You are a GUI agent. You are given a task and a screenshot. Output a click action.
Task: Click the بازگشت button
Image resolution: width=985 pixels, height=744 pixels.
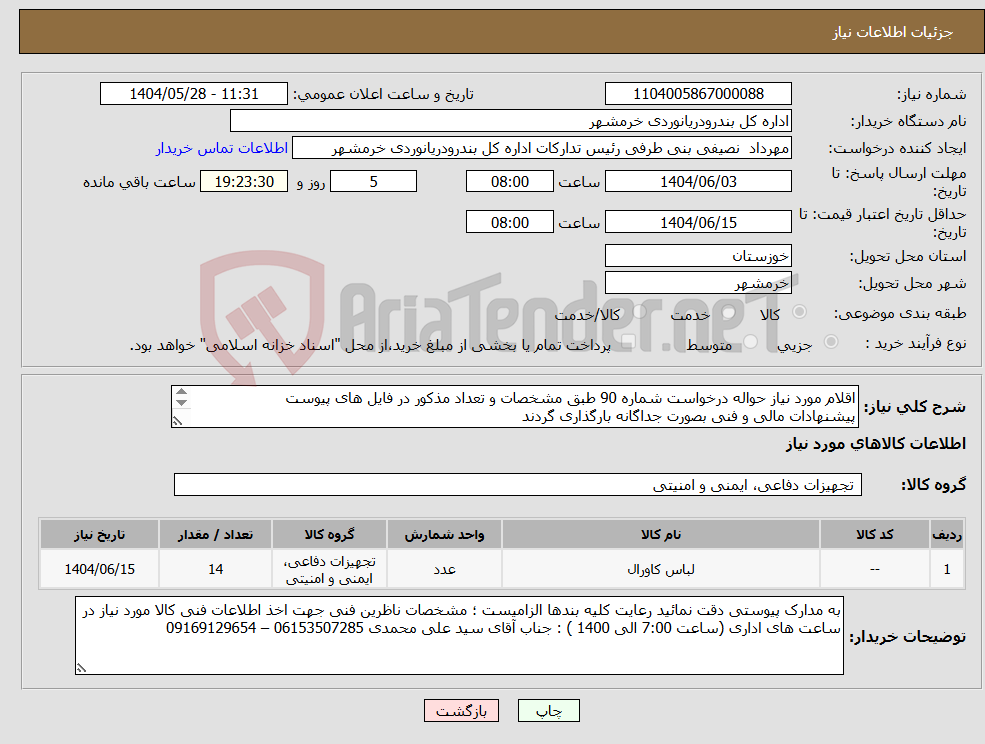pyautogui.click(x=461, y=710)
